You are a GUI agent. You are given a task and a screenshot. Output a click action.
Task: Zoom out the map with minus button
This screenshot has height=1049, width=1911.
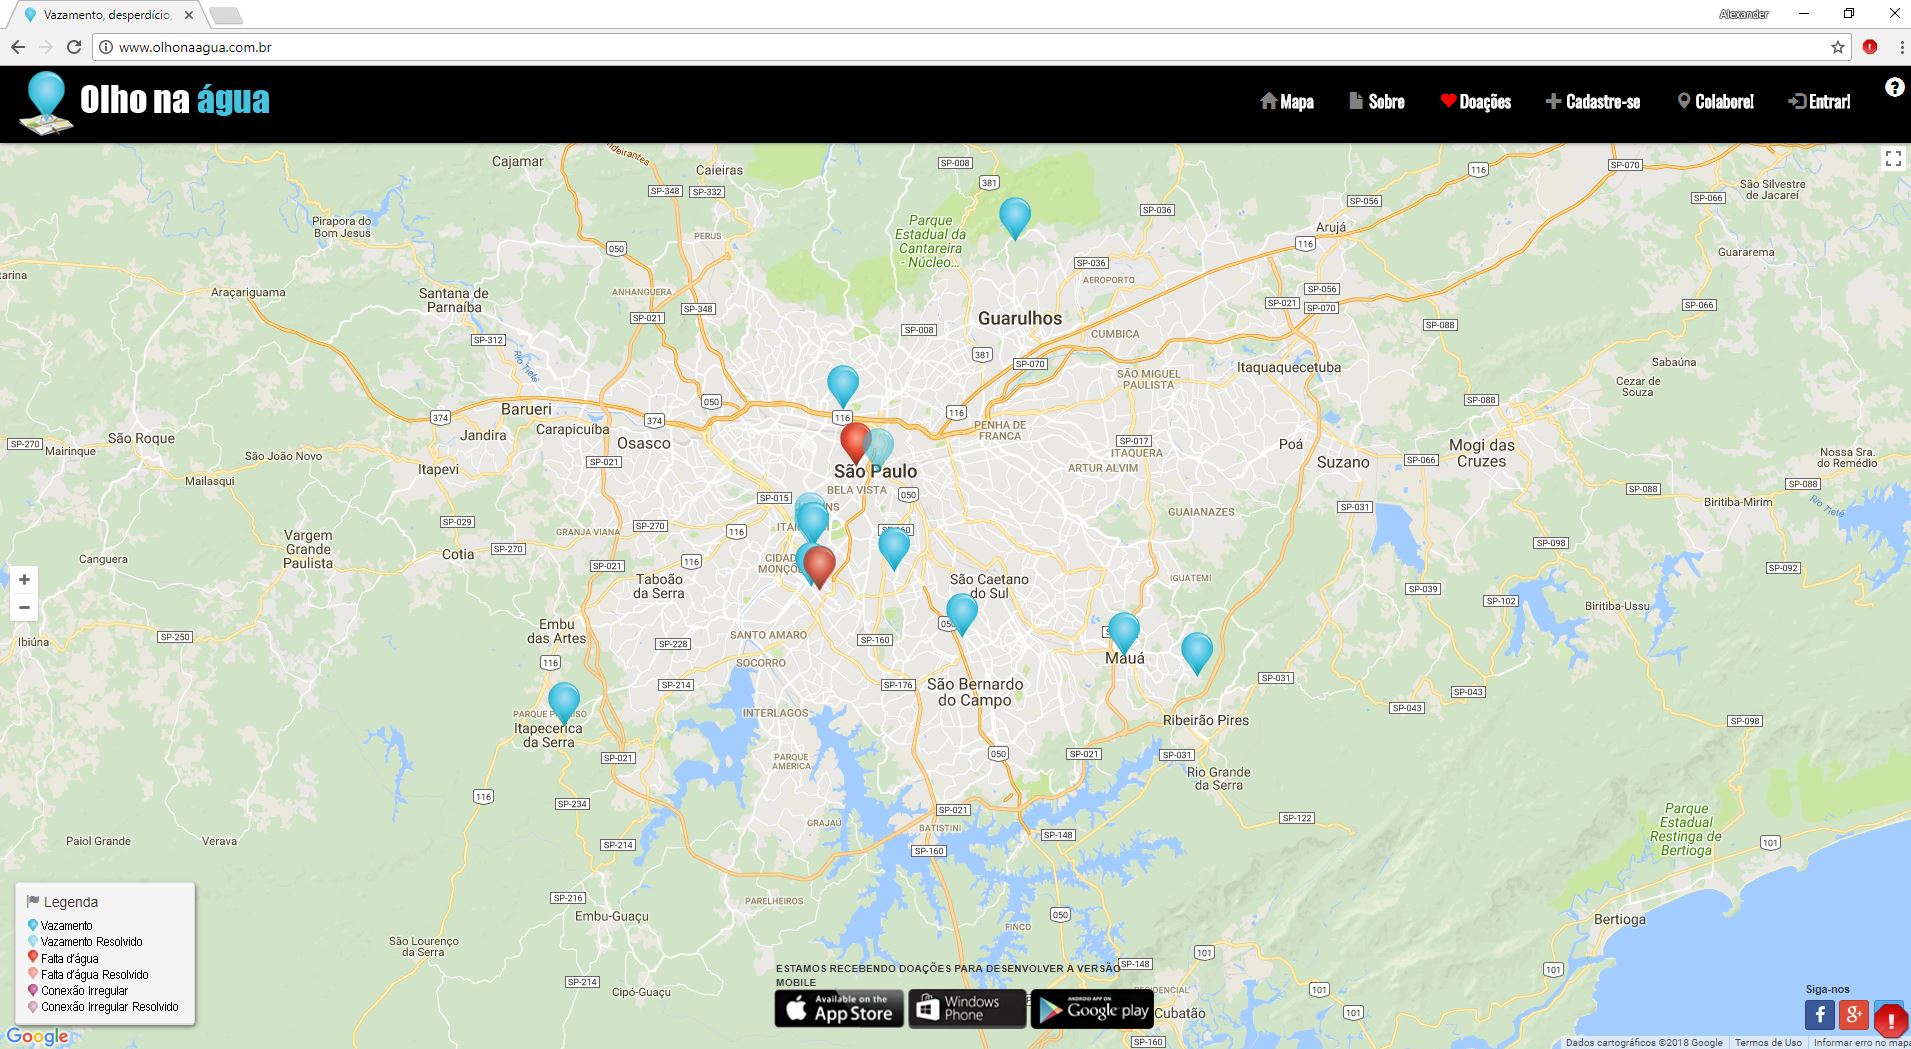24,607
